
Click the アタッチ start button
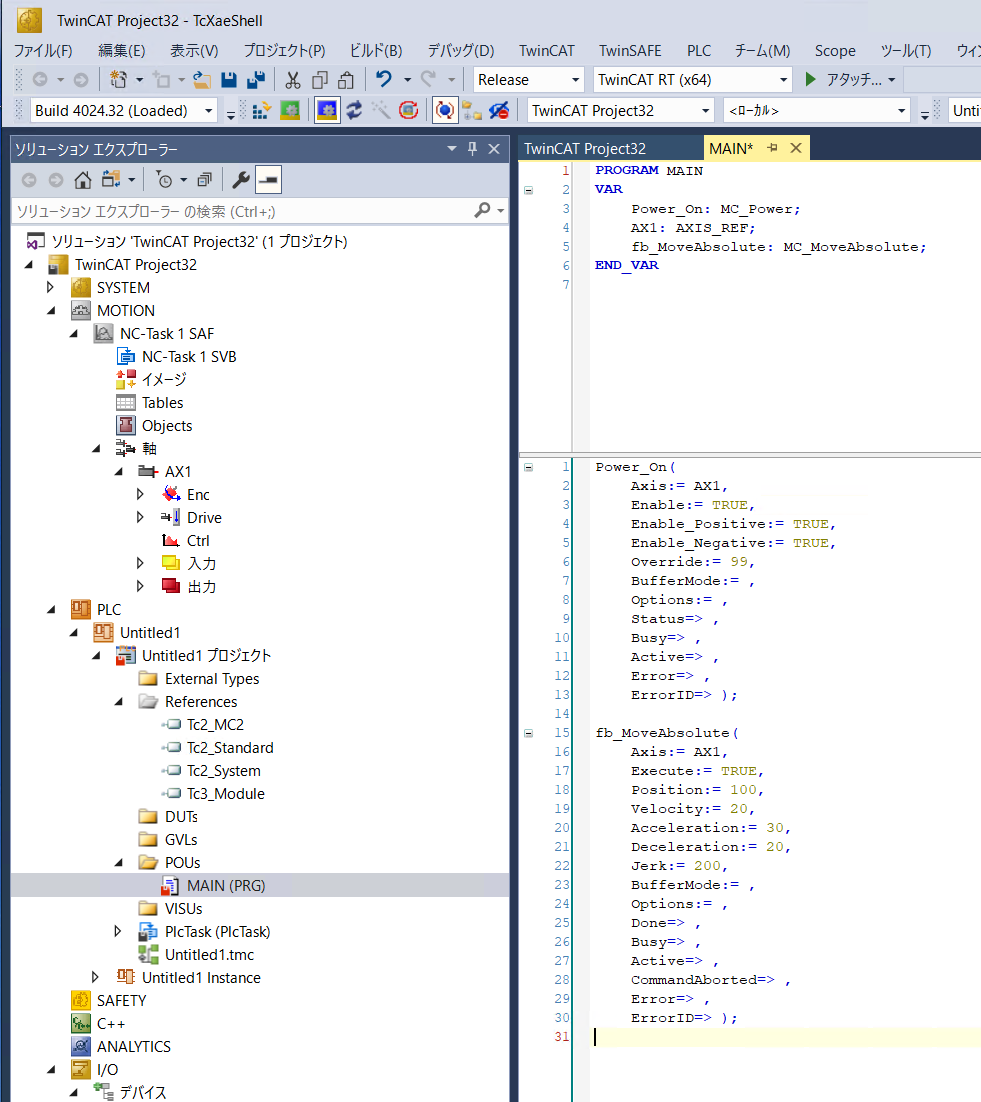coord(843,79)
